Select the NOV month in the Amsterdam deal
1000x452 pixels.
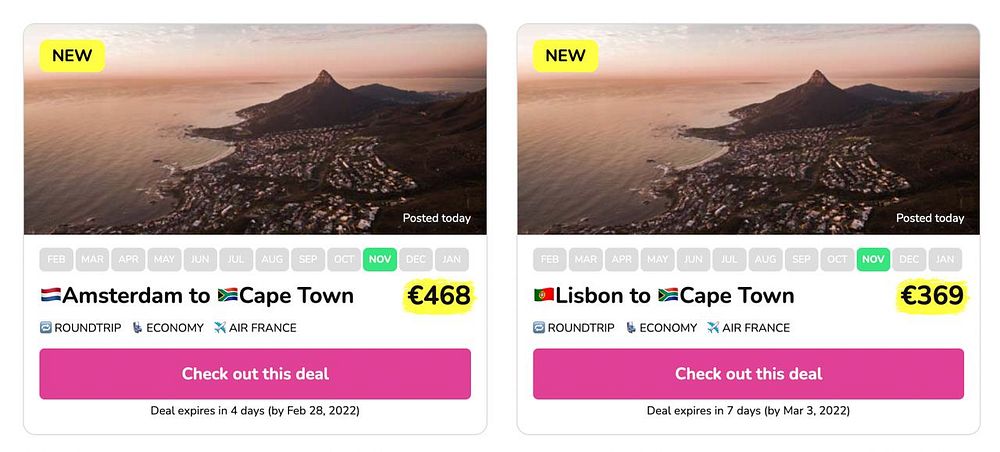(380, 260)
